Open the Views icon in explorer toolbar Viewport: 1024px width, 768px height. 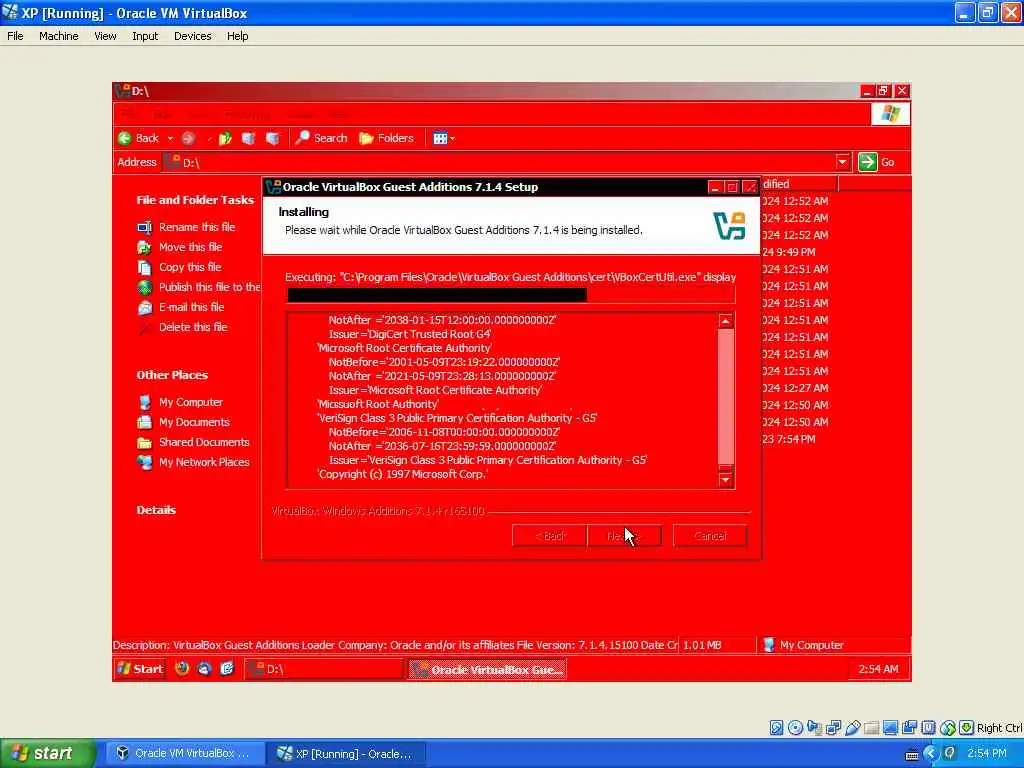[x=440, y=138]
